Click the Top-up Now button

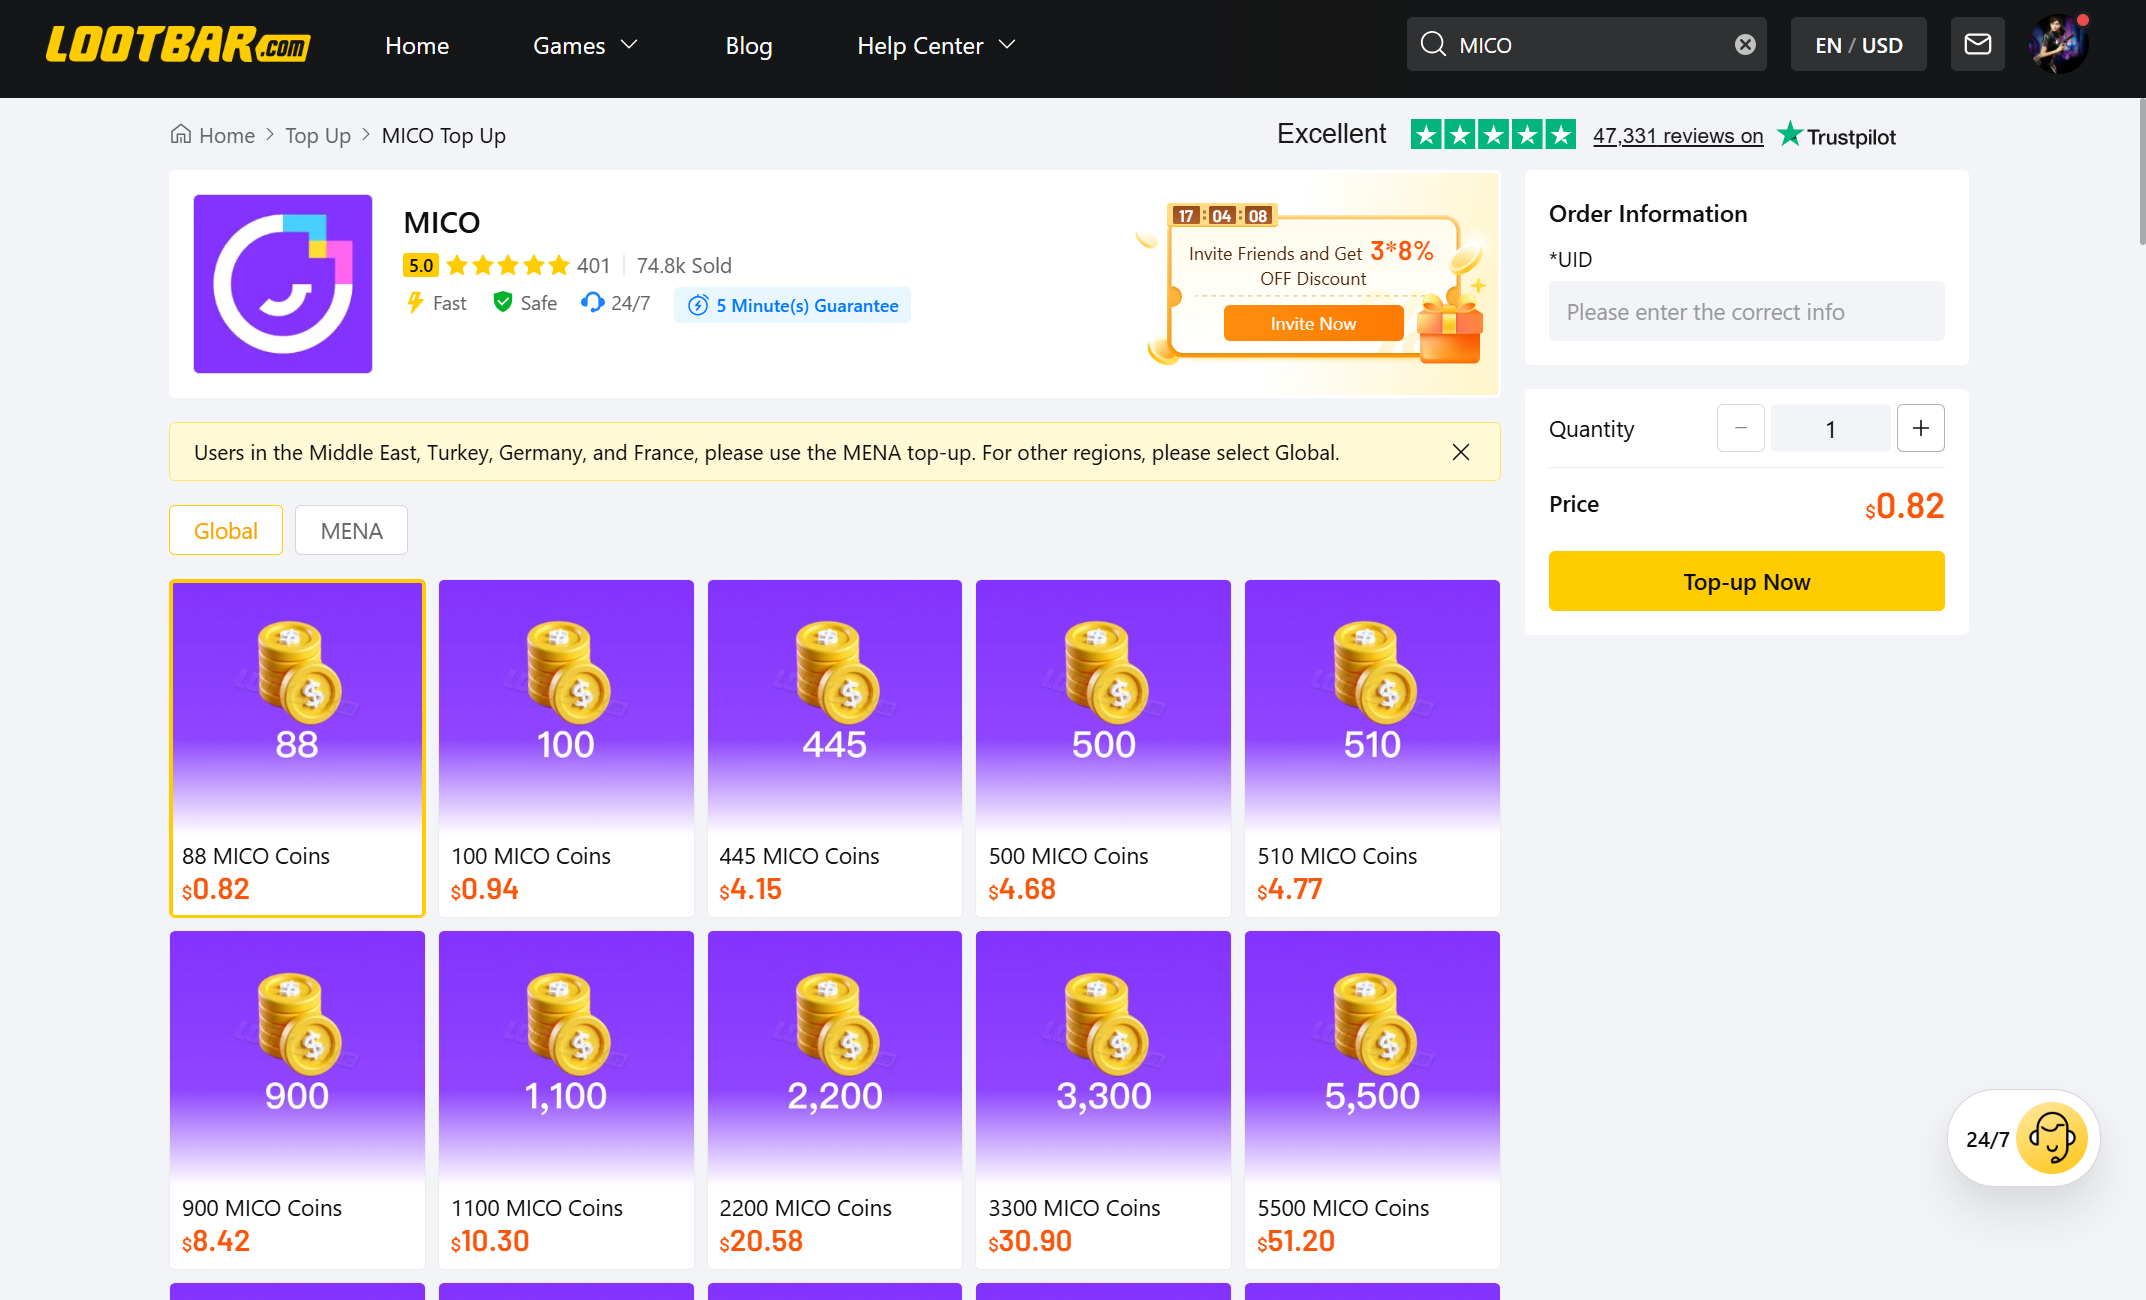(1746, 581)
